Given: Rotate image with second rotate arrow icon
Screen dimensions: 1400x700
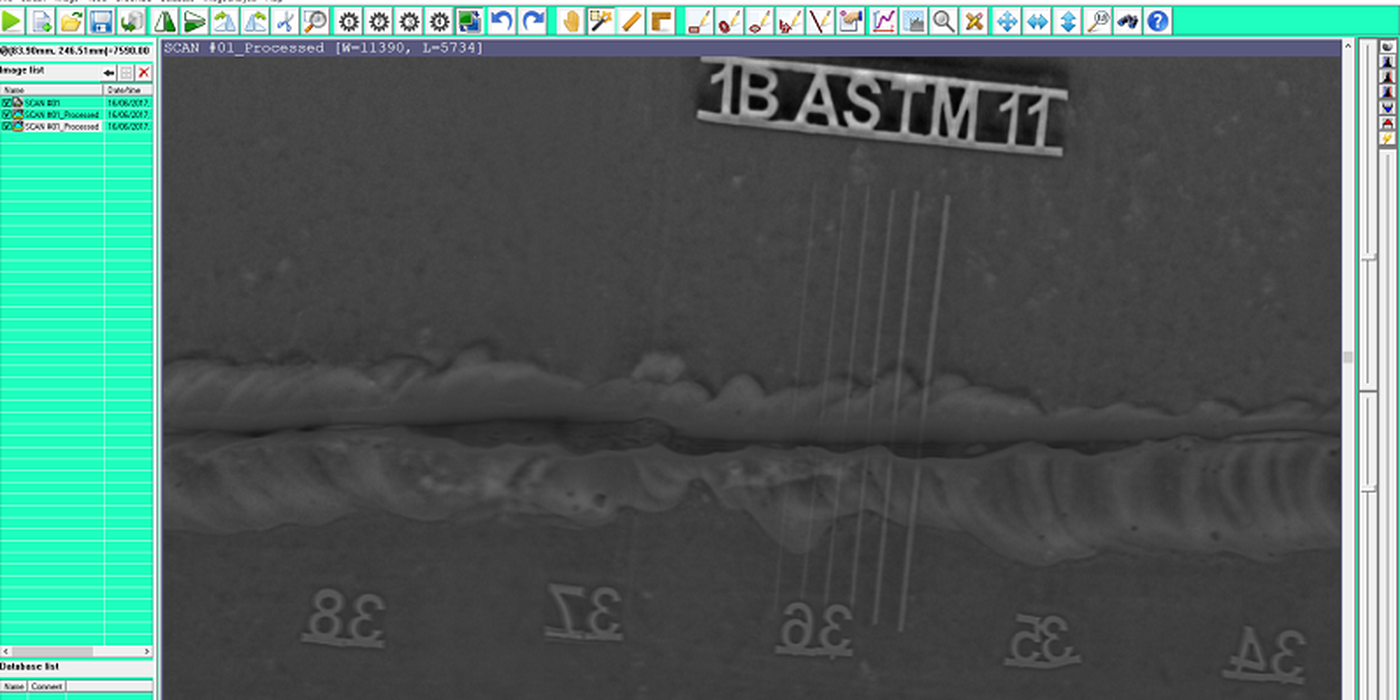Looking at the screenshot, I should point(255,20).
